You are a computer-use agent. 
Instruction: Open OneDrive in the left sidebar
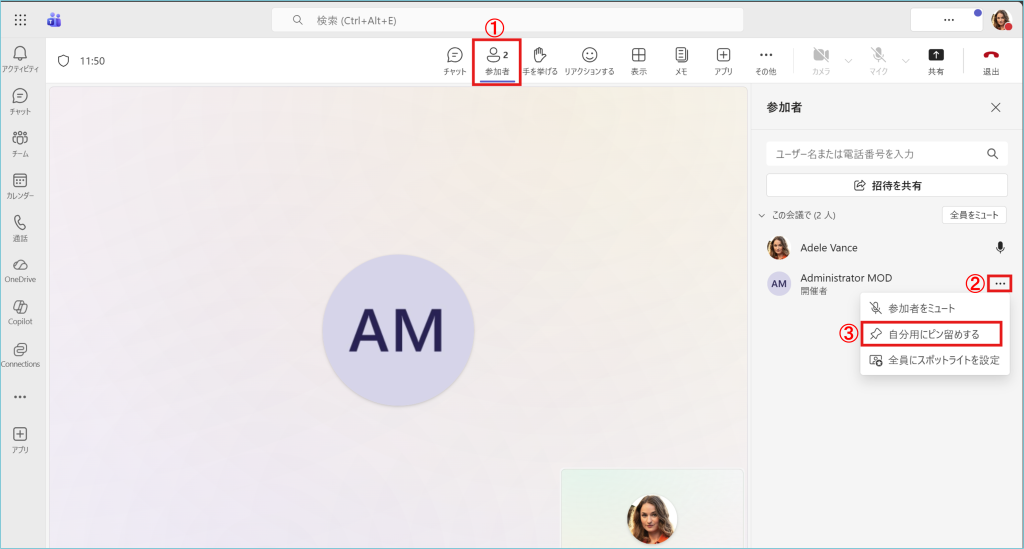tap(20, 270)
